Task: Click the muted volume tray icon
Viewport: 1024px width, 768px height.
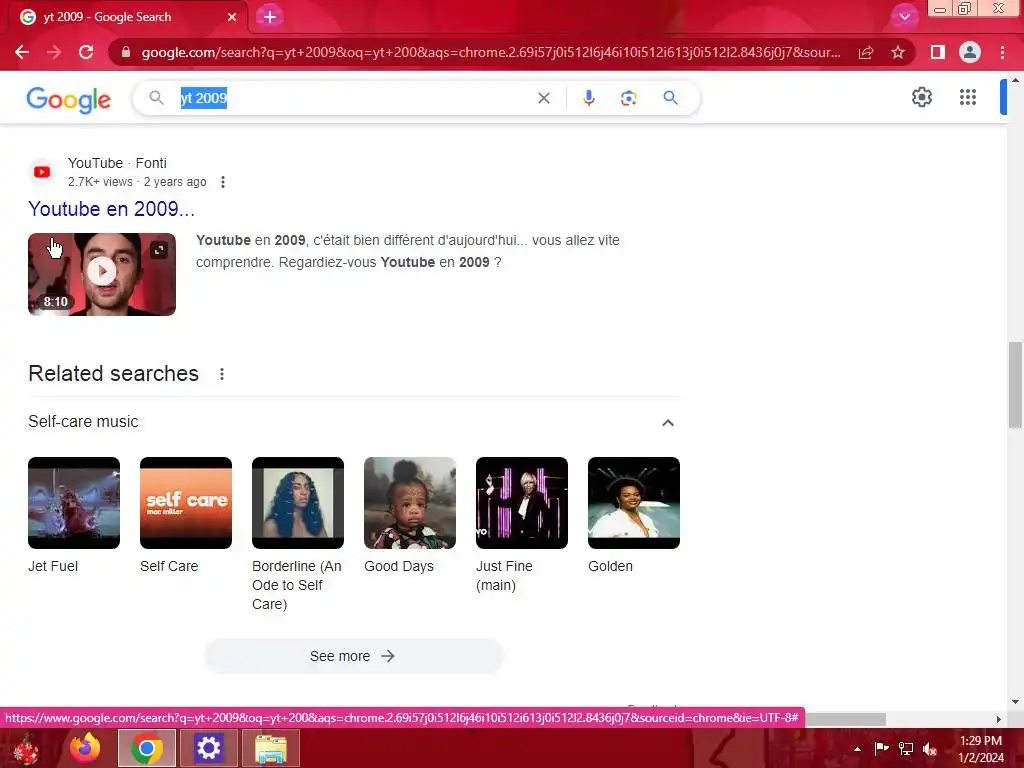Action: tap(930, 749)
